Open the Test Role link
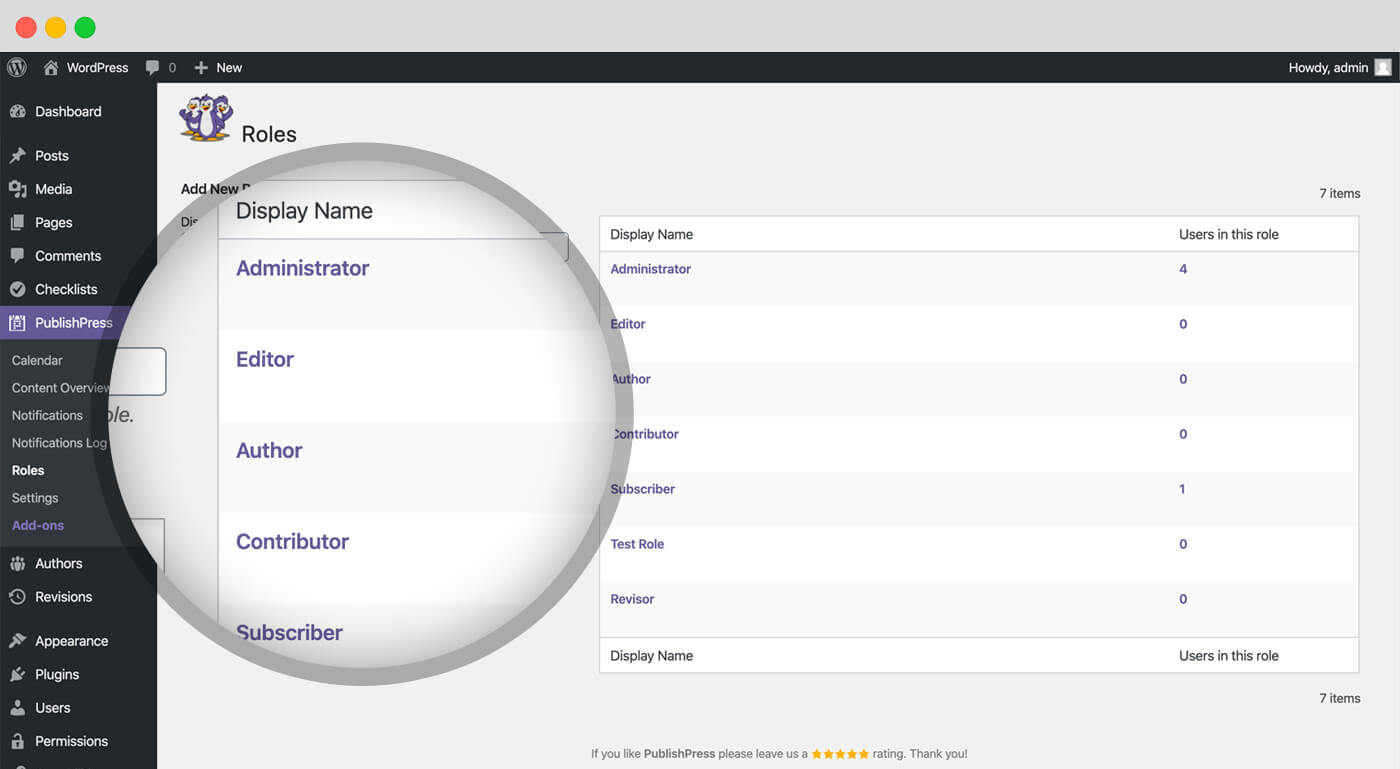 637,544
